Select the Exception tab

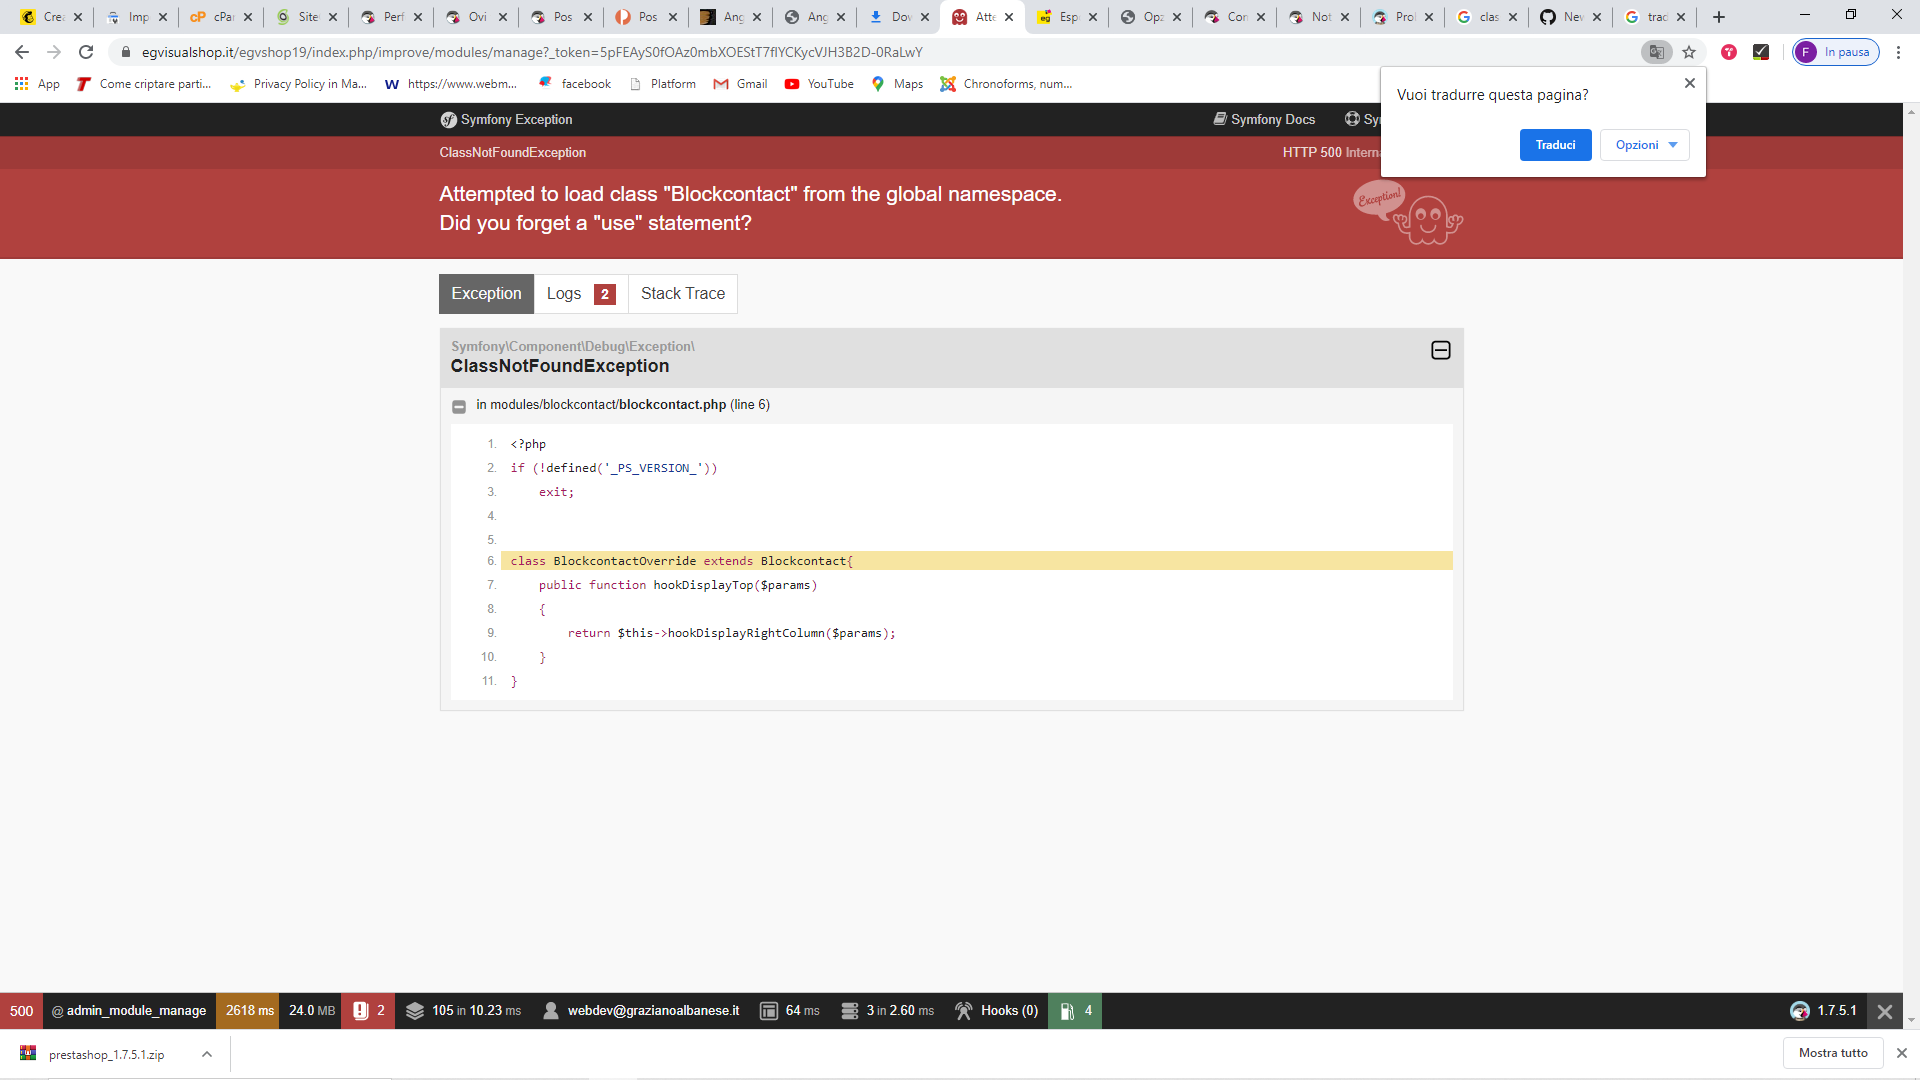[486, 294]
